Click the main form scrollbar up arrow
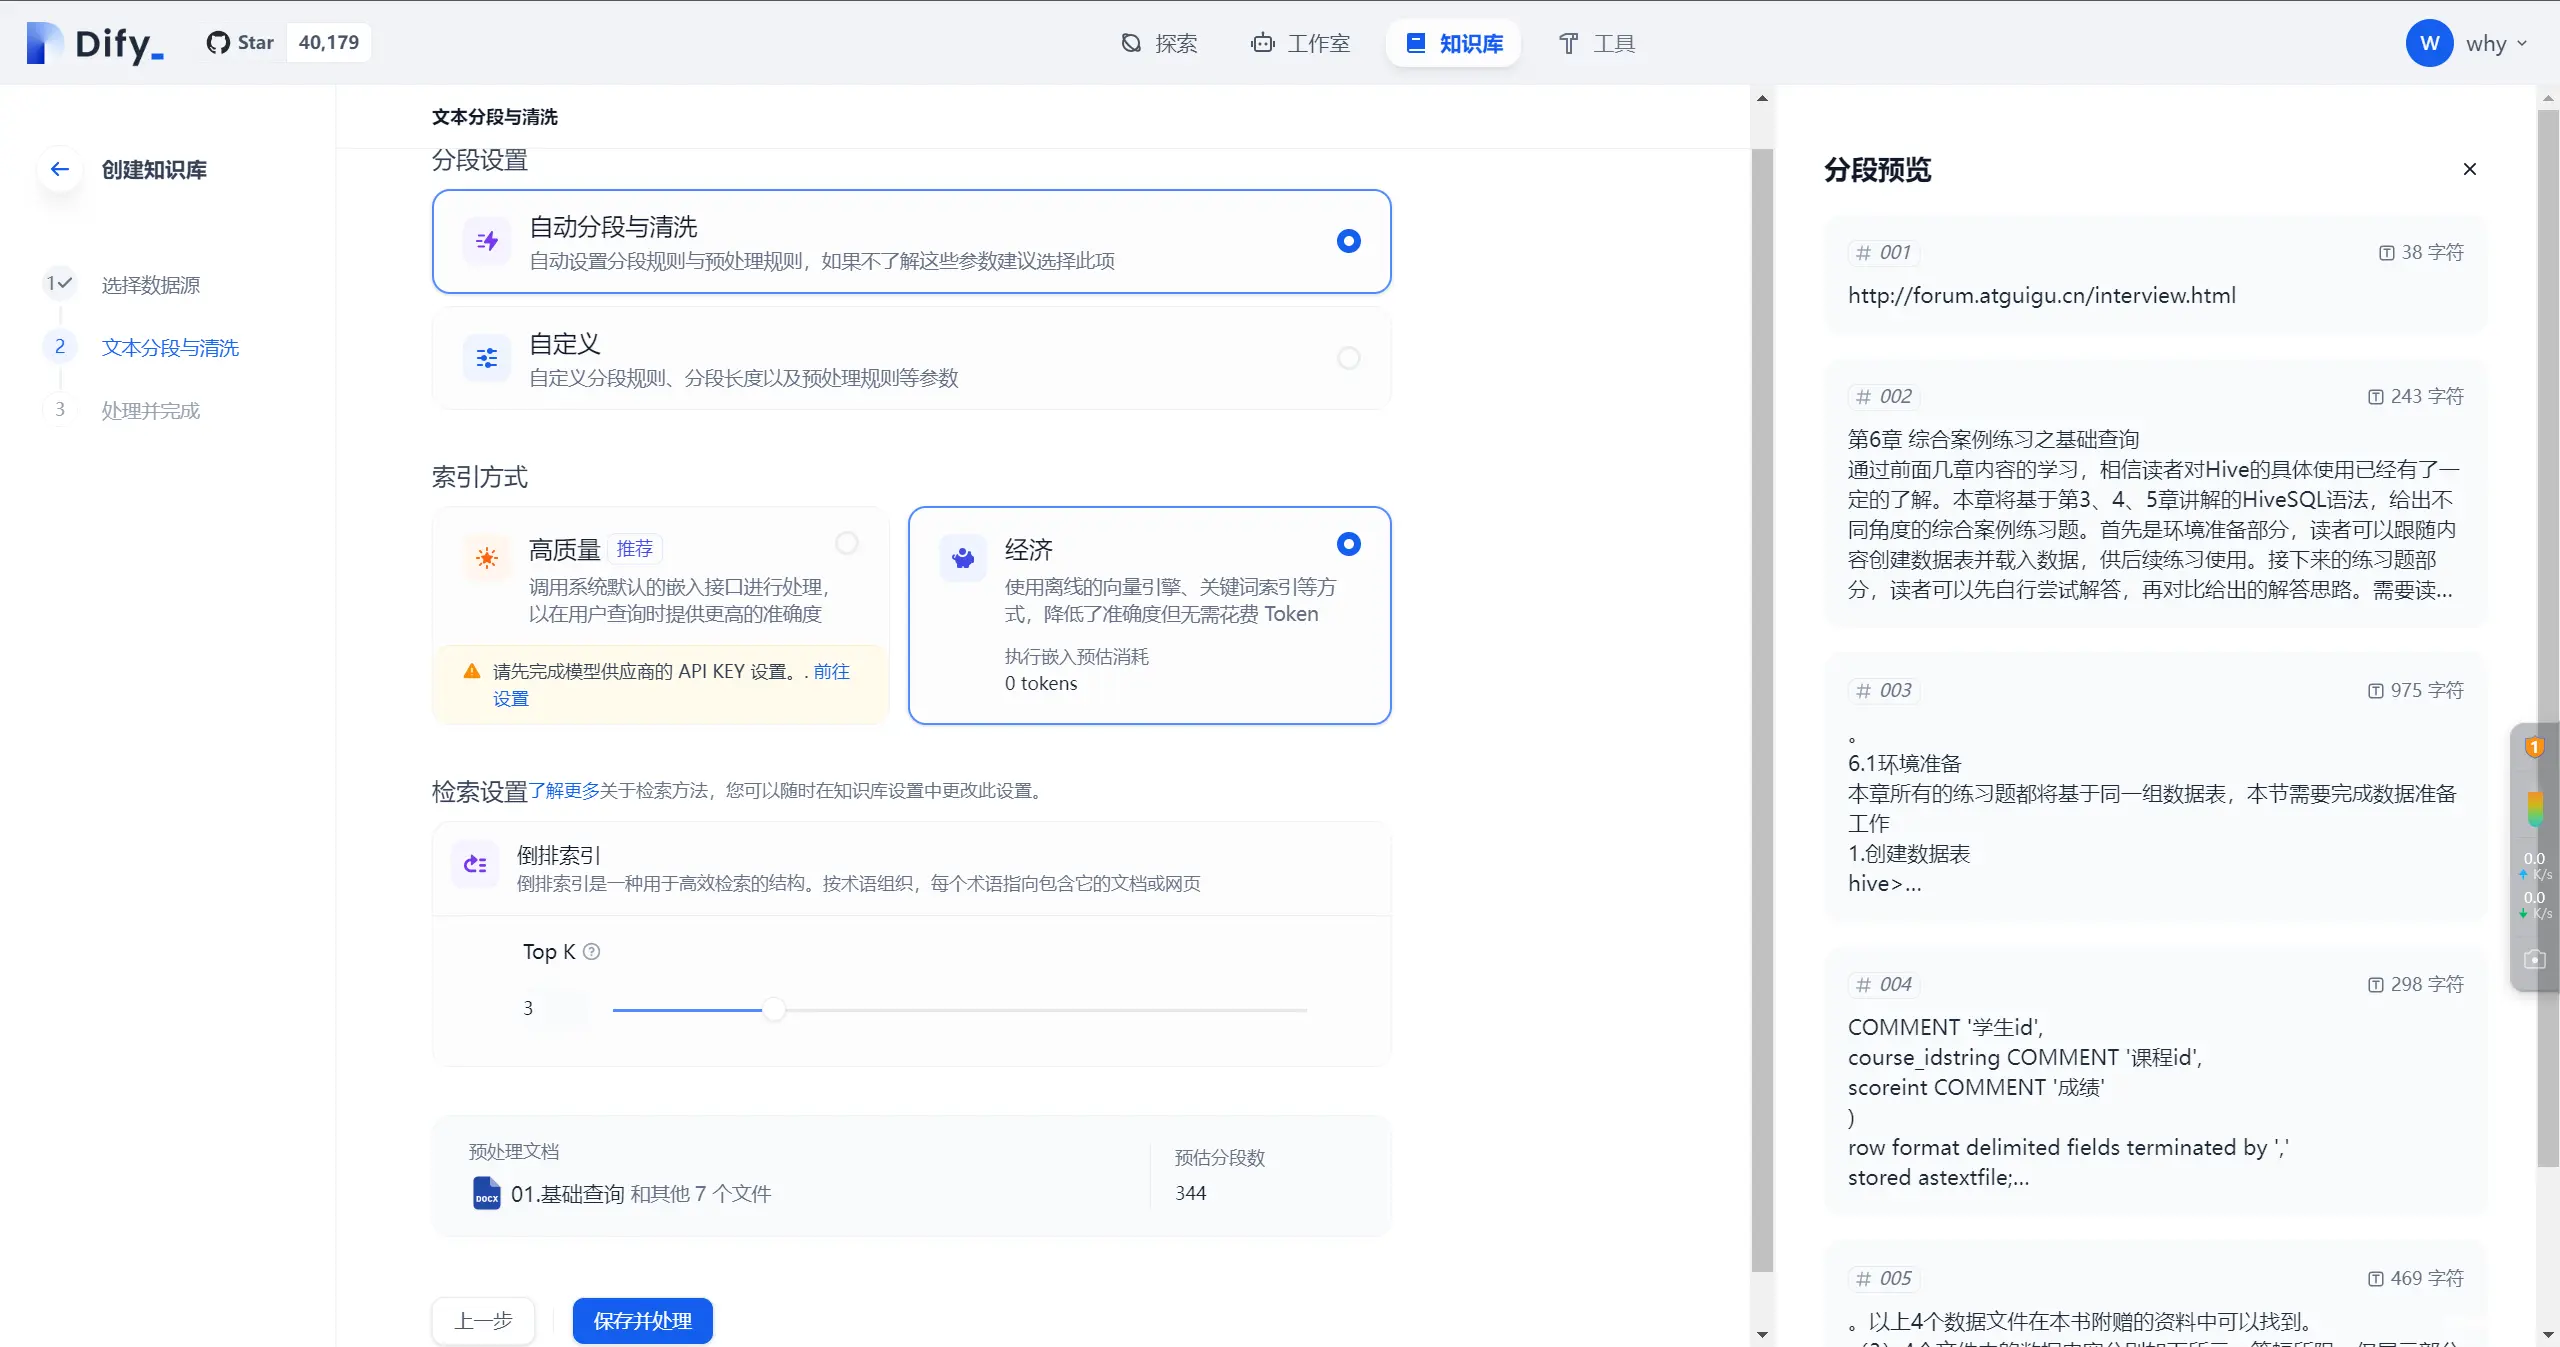The height and width of the screenshot is (1347, 2560). [x=1762, y=98]
